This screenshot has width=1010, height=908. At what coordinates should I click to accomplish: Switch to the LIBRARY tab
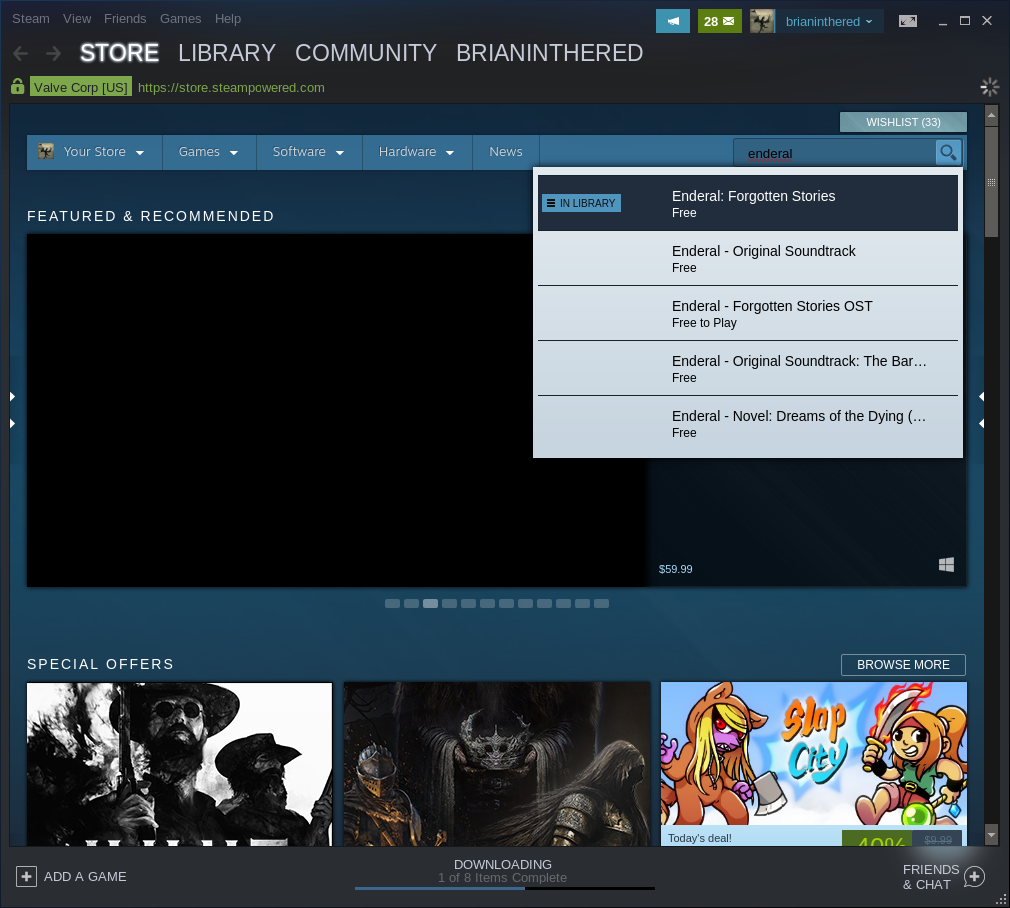coord(227,53)
